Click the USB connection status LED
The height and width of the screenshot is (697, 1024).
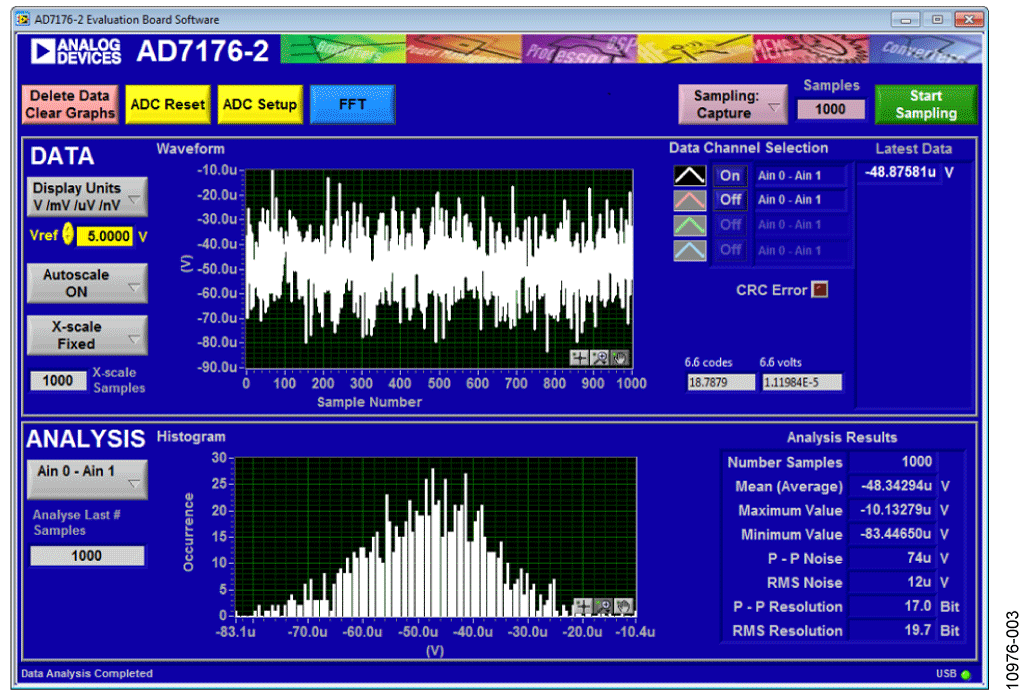966,674
